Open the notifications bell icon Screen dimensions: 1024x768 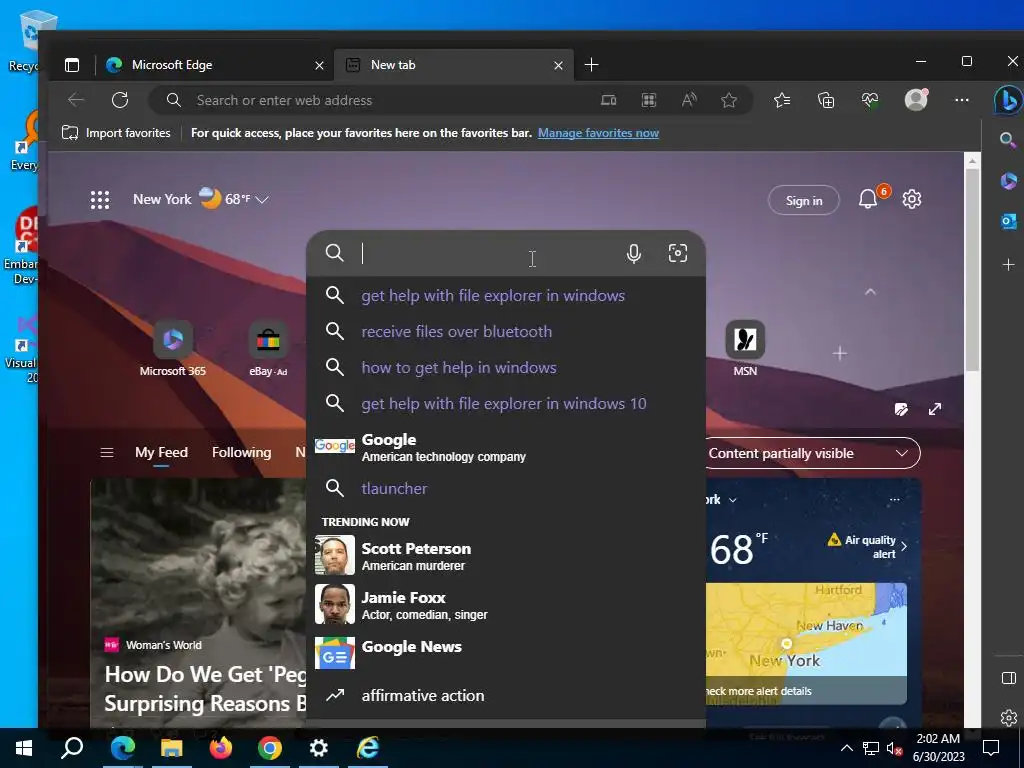[x=868, y=199]
